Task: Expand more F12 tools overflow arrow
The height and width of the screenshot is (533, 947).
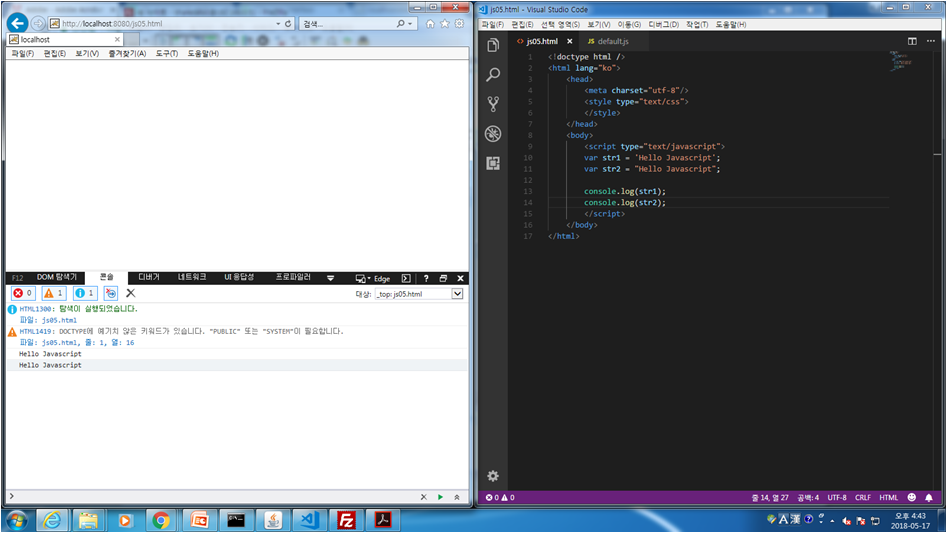Action: pyautogui.click(x=330, y=278)
